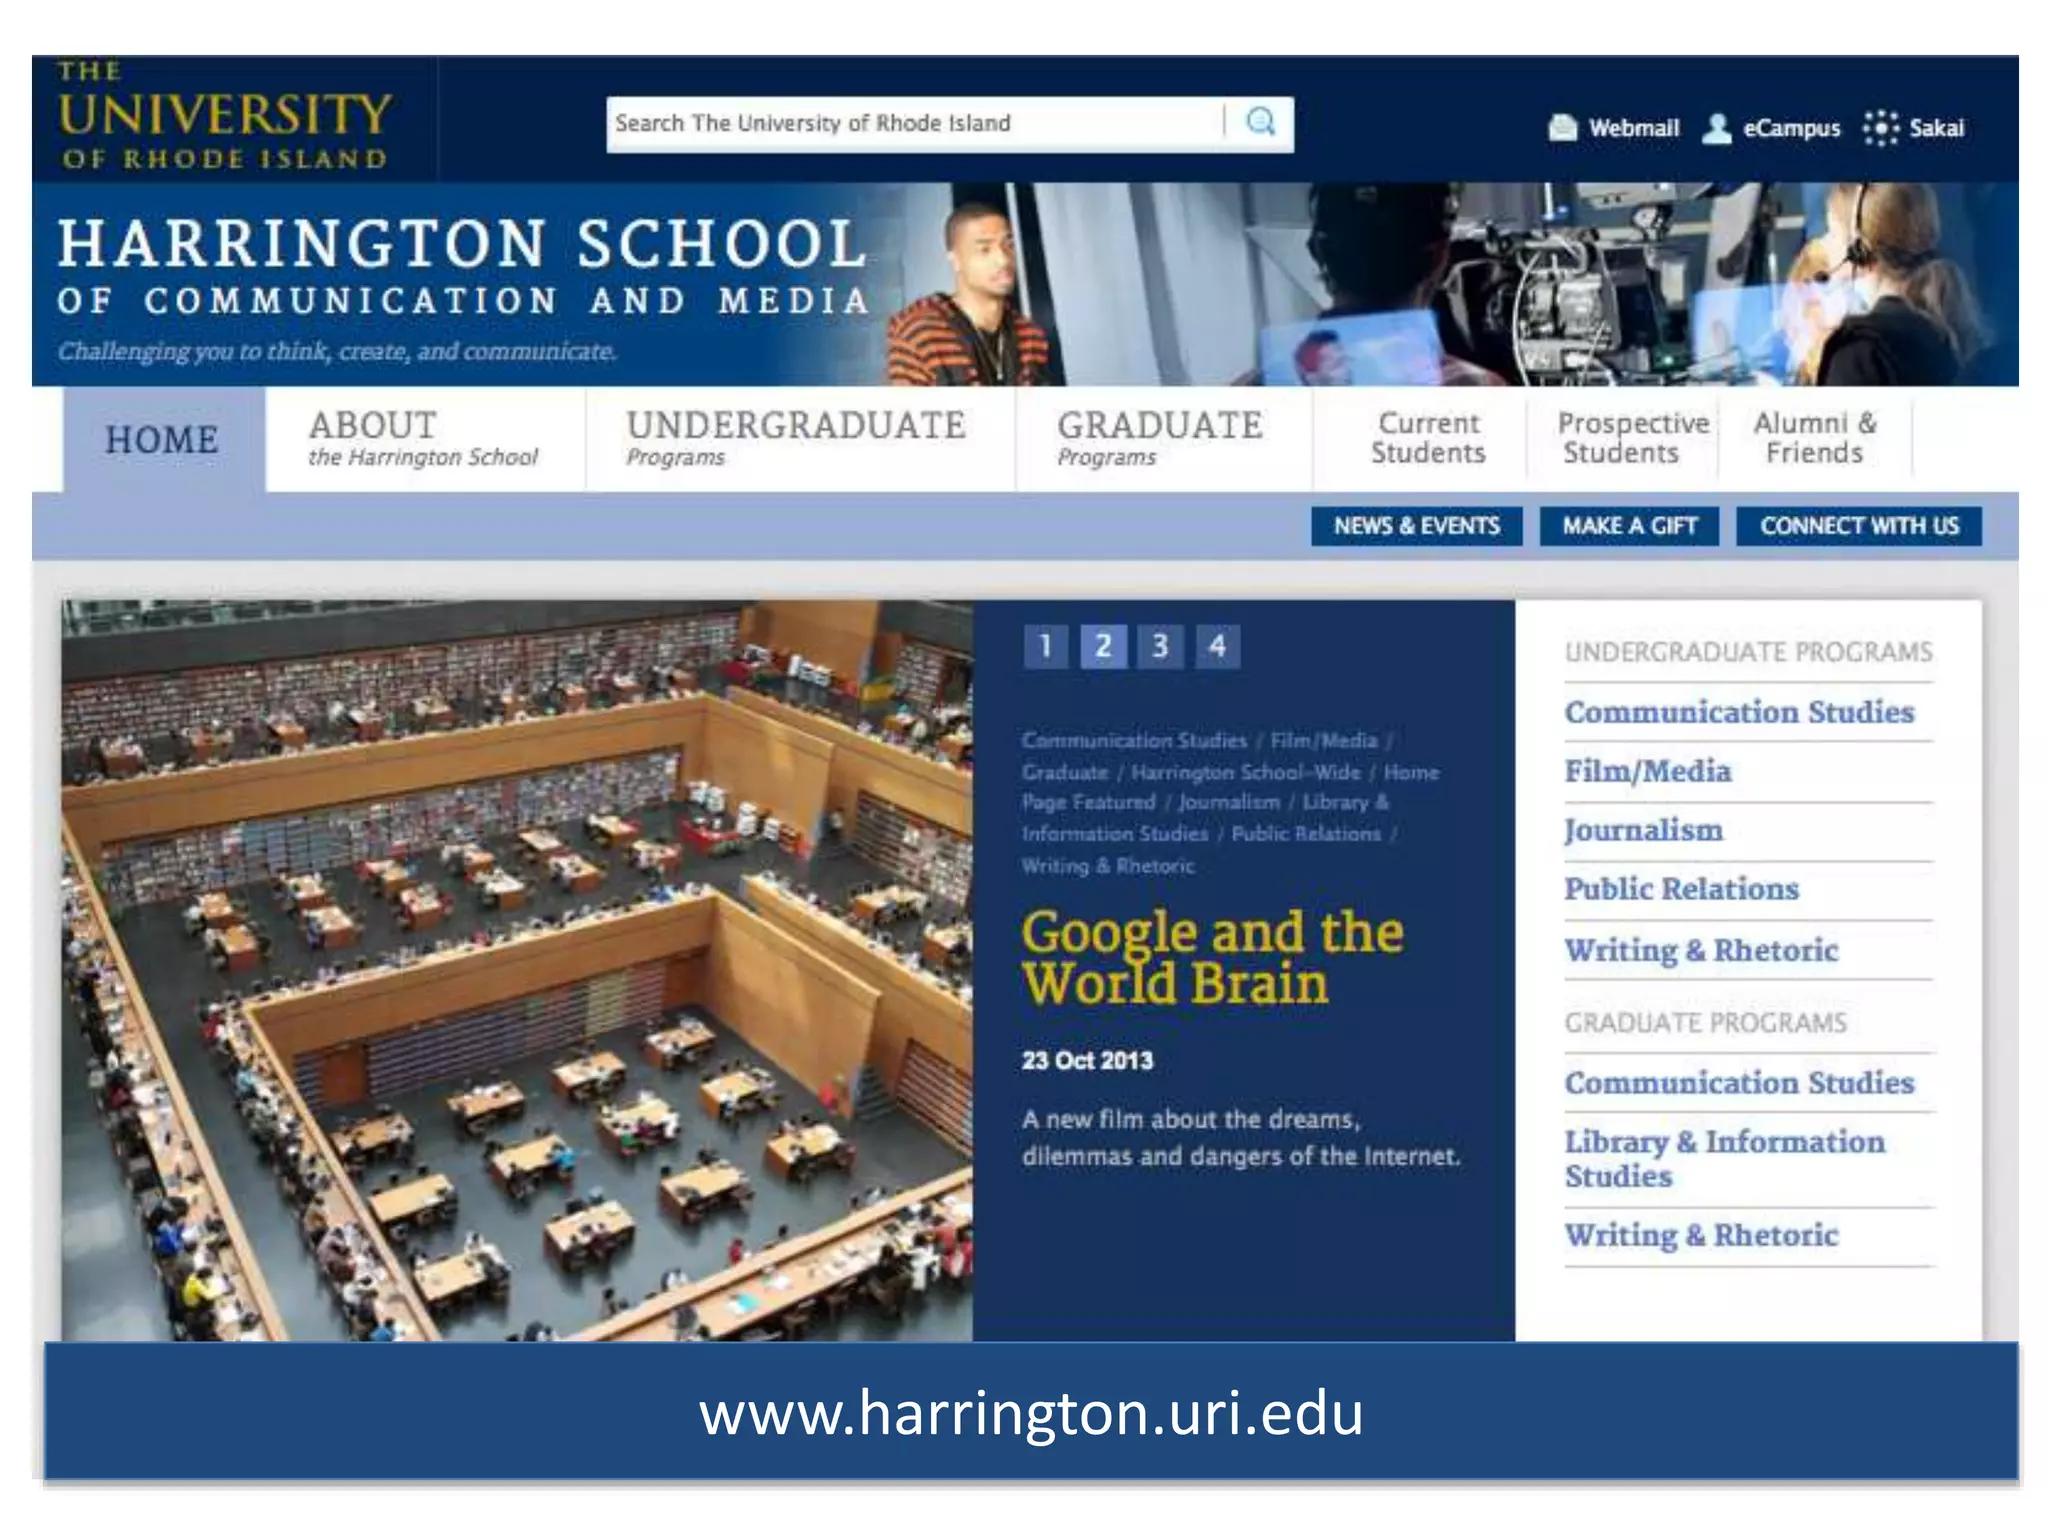Click 'Journalism' tag in slide categories
This screenshot has height=1536, width=2048.
1229,803
